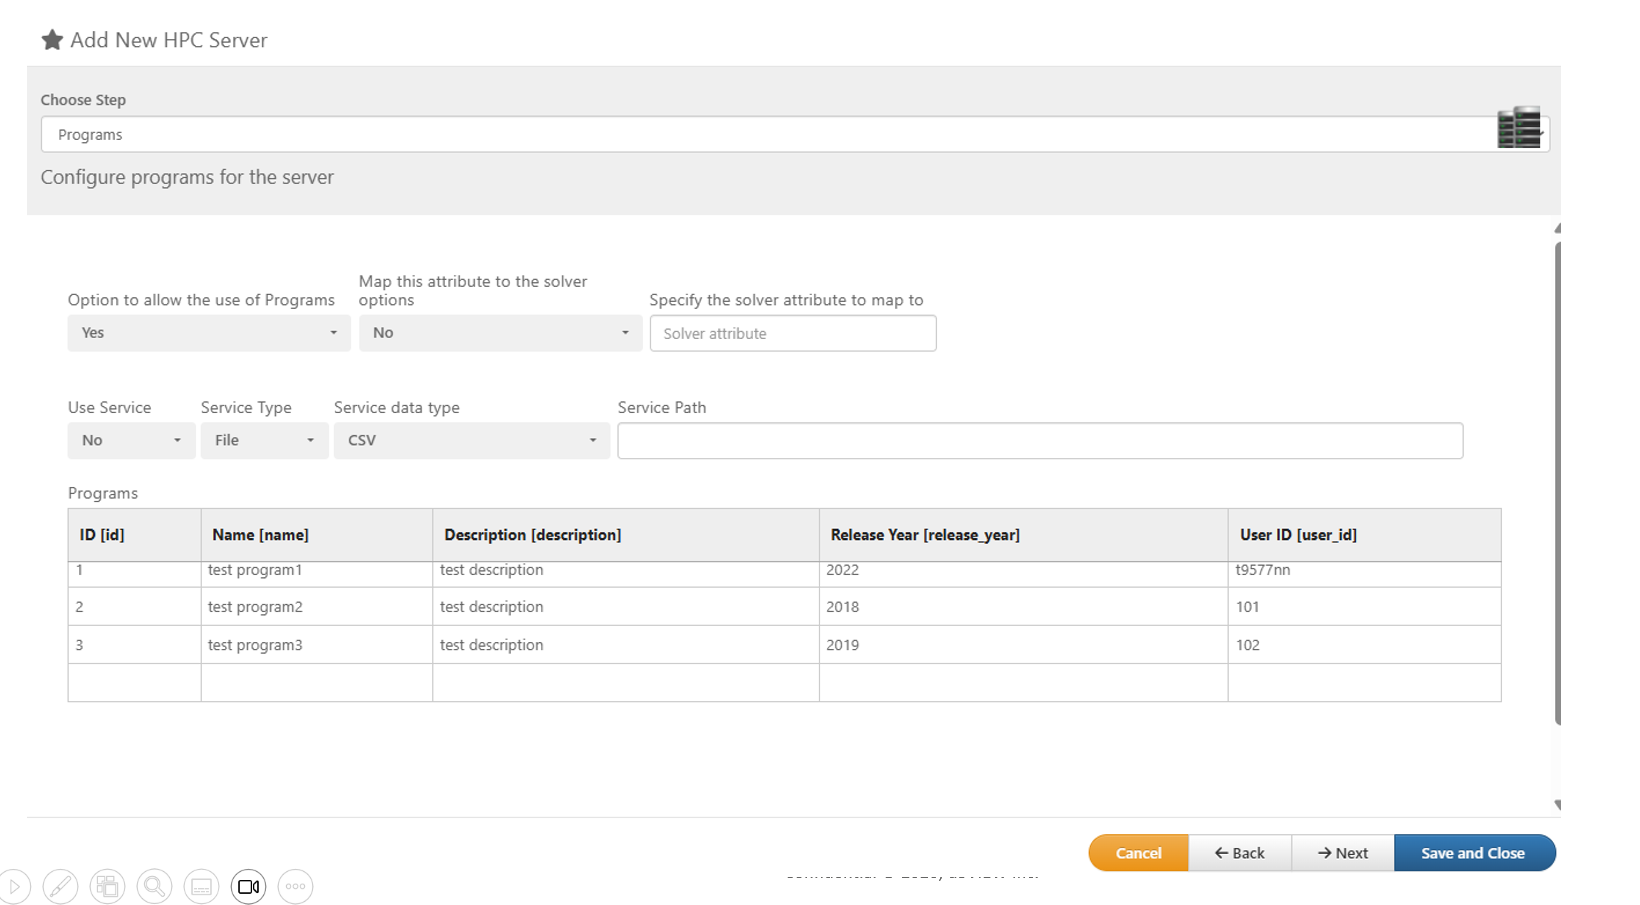Screen dimensions: 1640x905
Task: Go to the Next step
Action: [x=1342, y=853]
